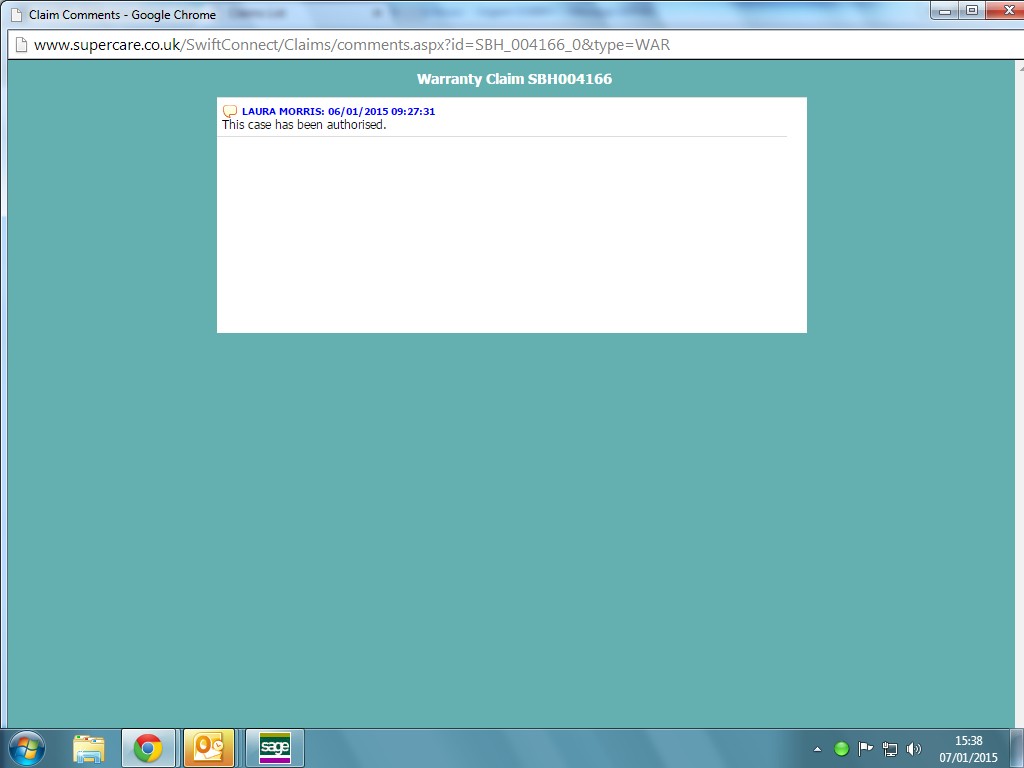Click the Claim Comments window title icon

[17, 14]
